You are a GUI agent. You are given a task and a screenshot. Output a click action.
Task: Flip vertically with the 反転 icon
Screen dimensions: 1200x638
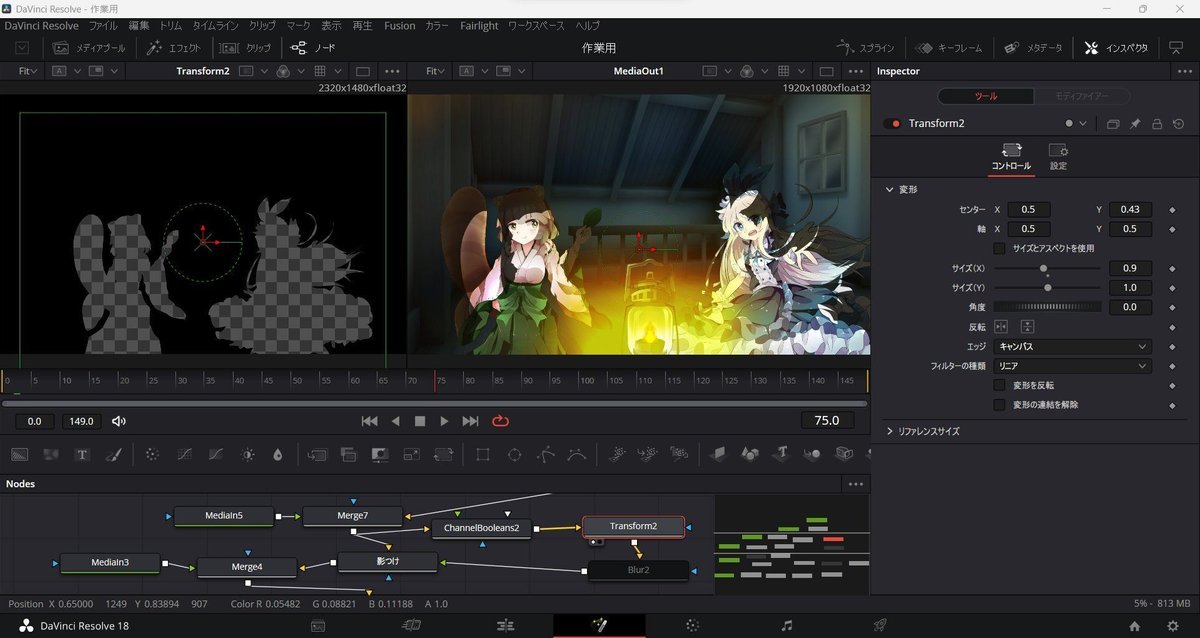1027,327
